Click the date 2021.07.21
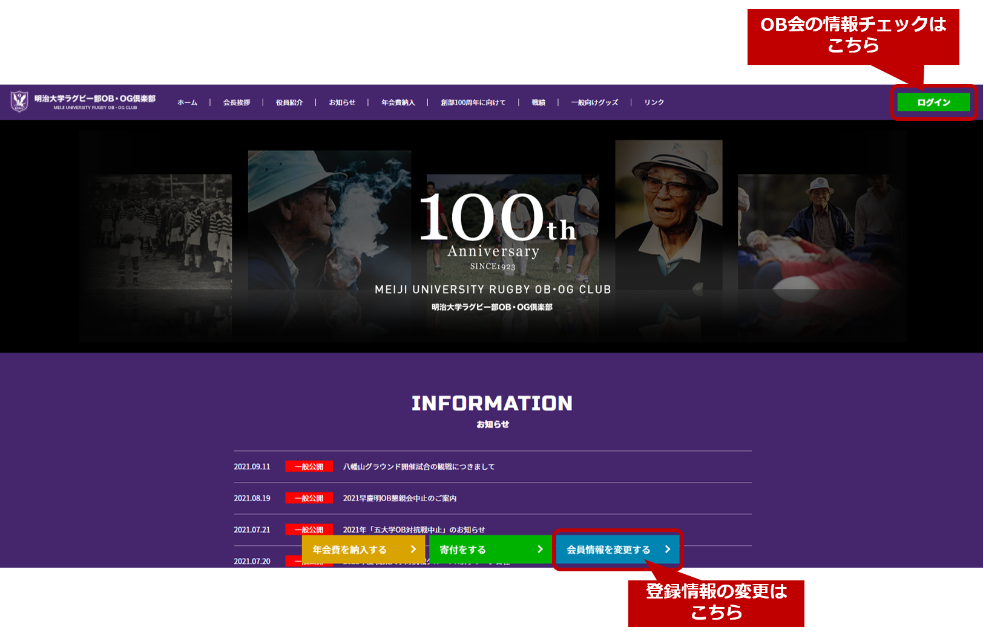Viewport: 984px width, 642px height. pos(252,530)
